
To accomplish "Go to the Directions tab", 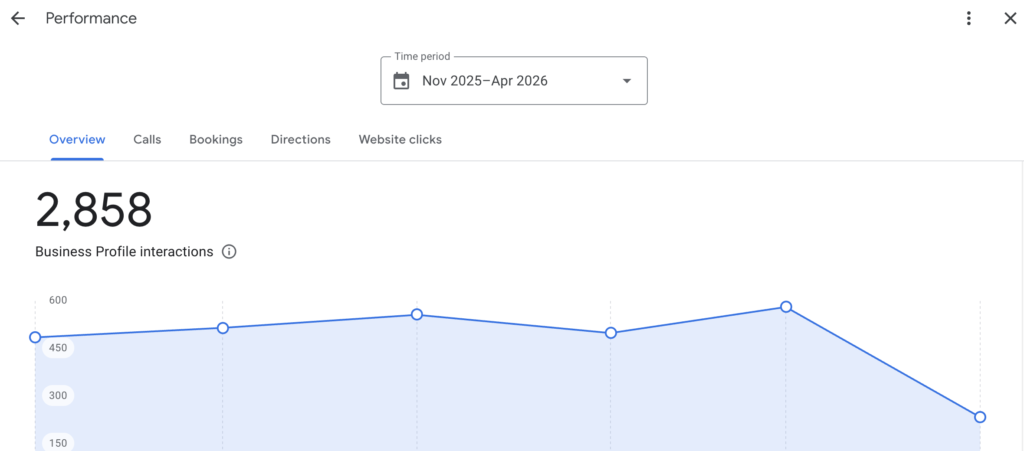I will tap(300, 140).
